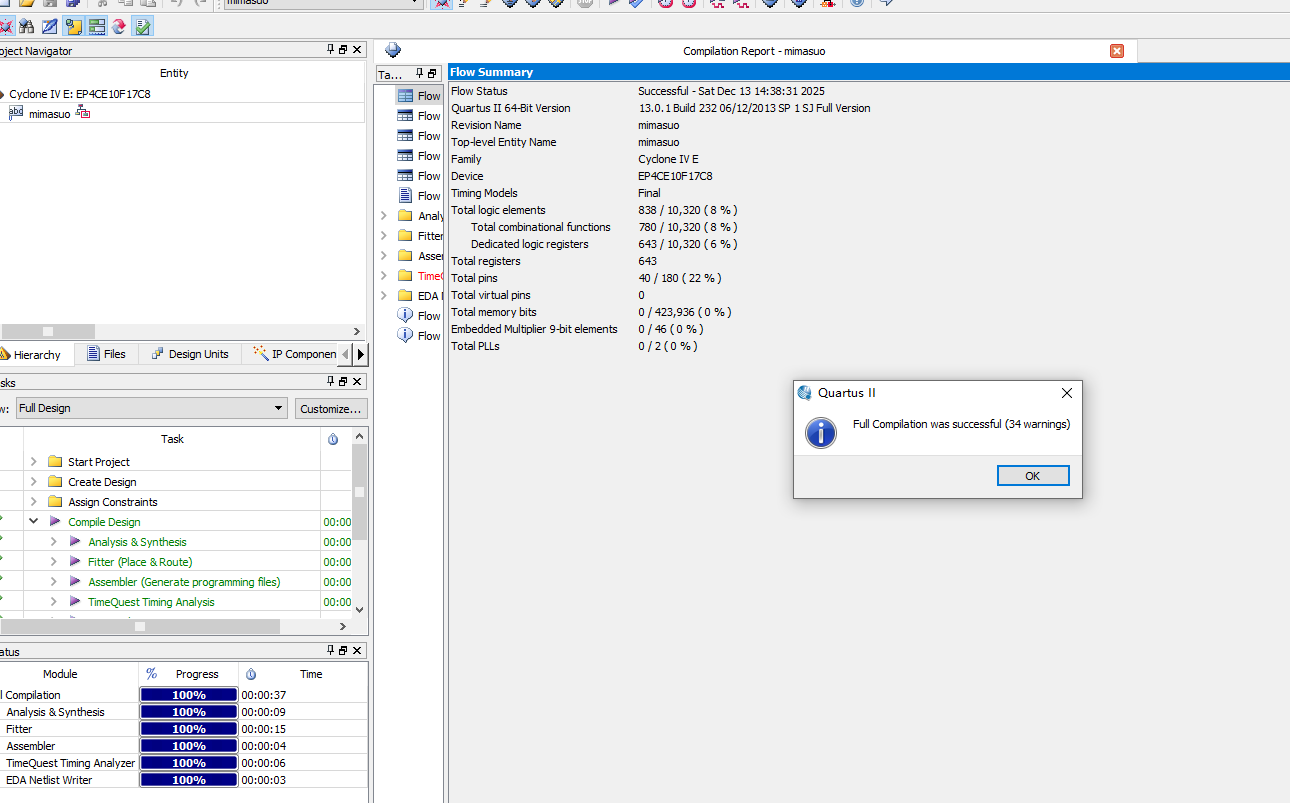Select the mimasuo entity in Project Navigator
The height and width of the screenshot is (803, 1290).
point(49,114)
